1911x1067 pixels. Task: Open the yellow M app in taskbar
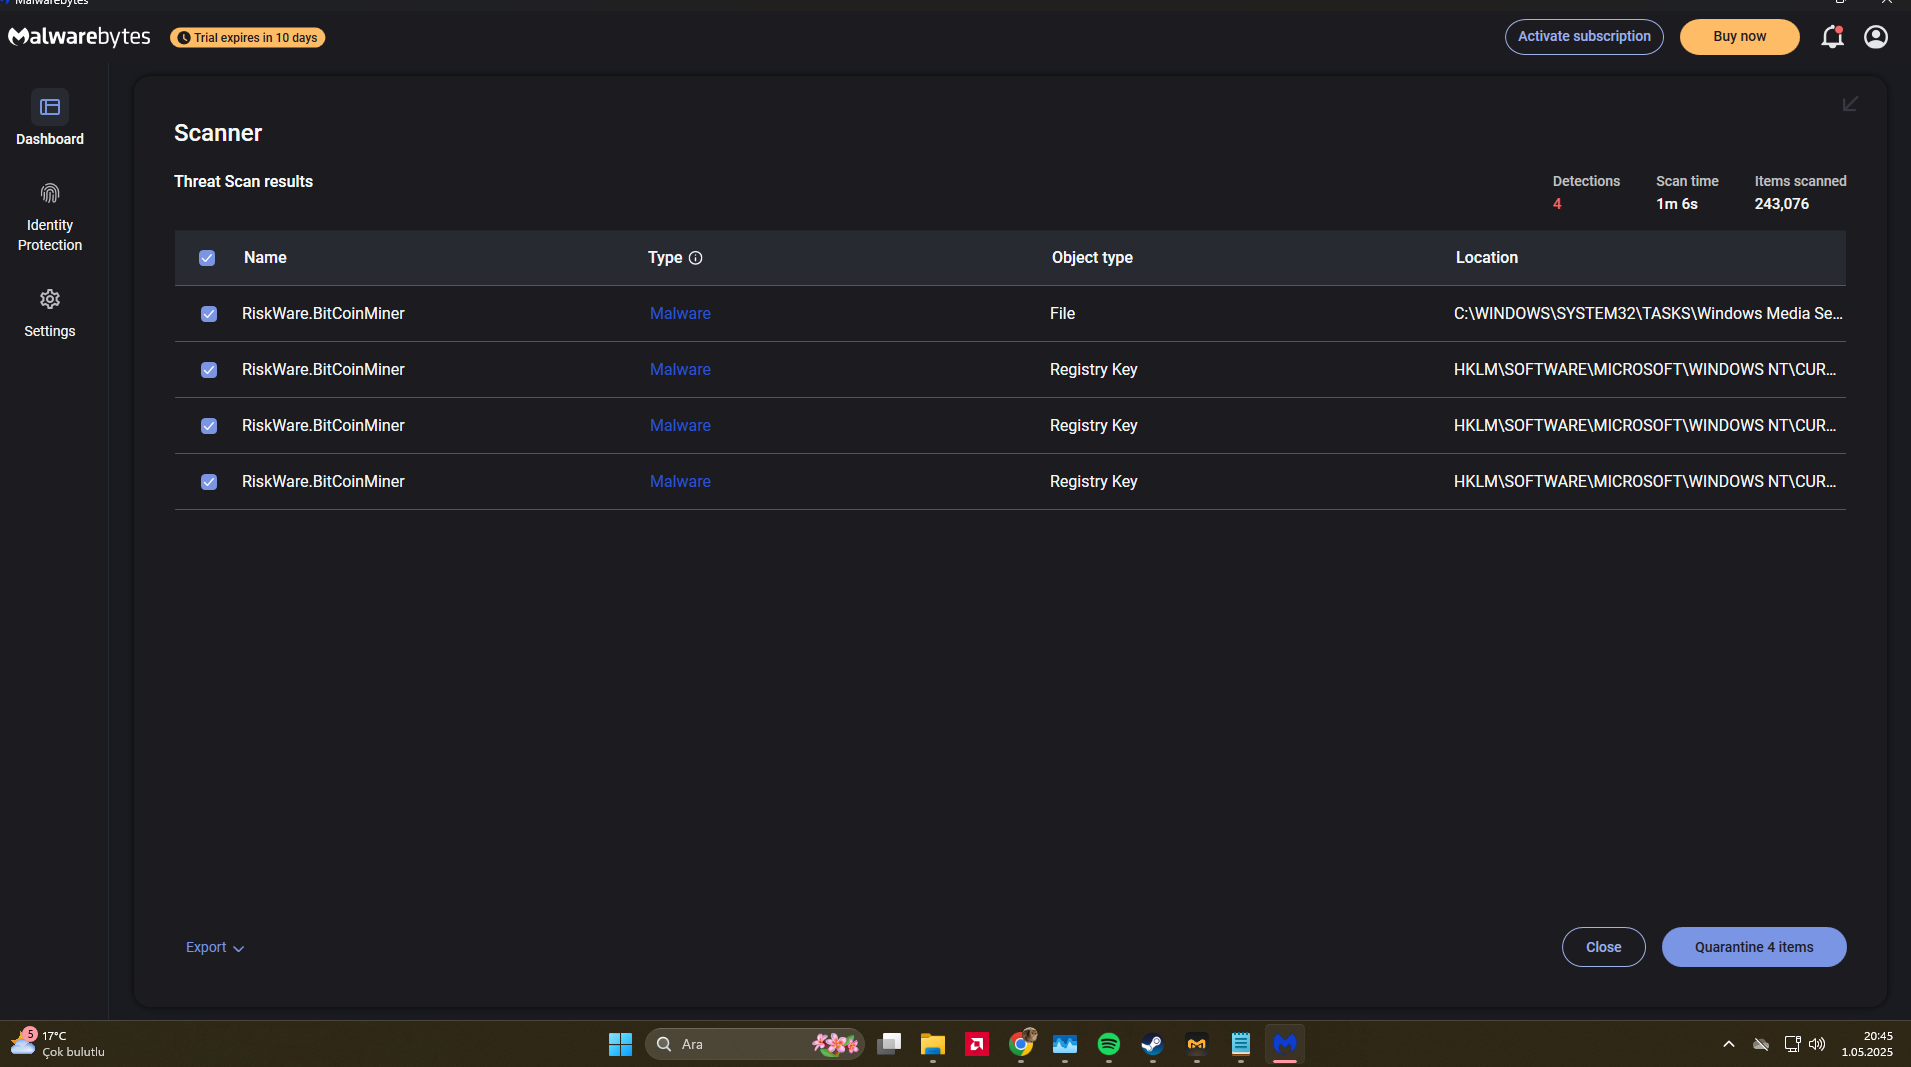[1197, 1044]
